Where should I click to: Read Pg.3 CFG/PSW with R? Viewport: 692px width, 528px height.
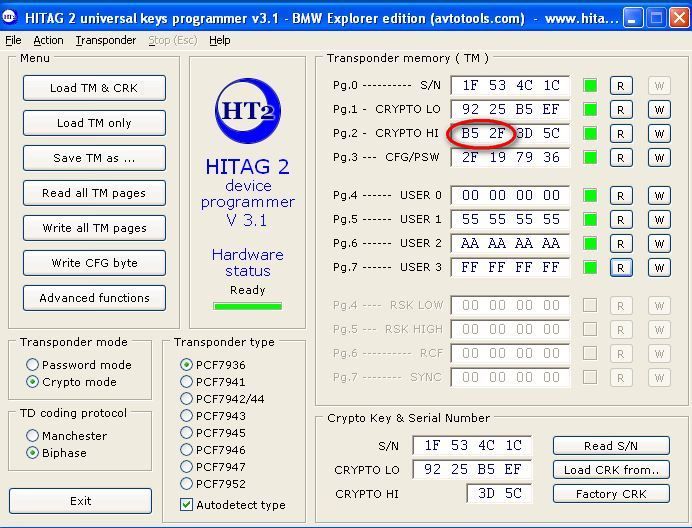(621, 158)
